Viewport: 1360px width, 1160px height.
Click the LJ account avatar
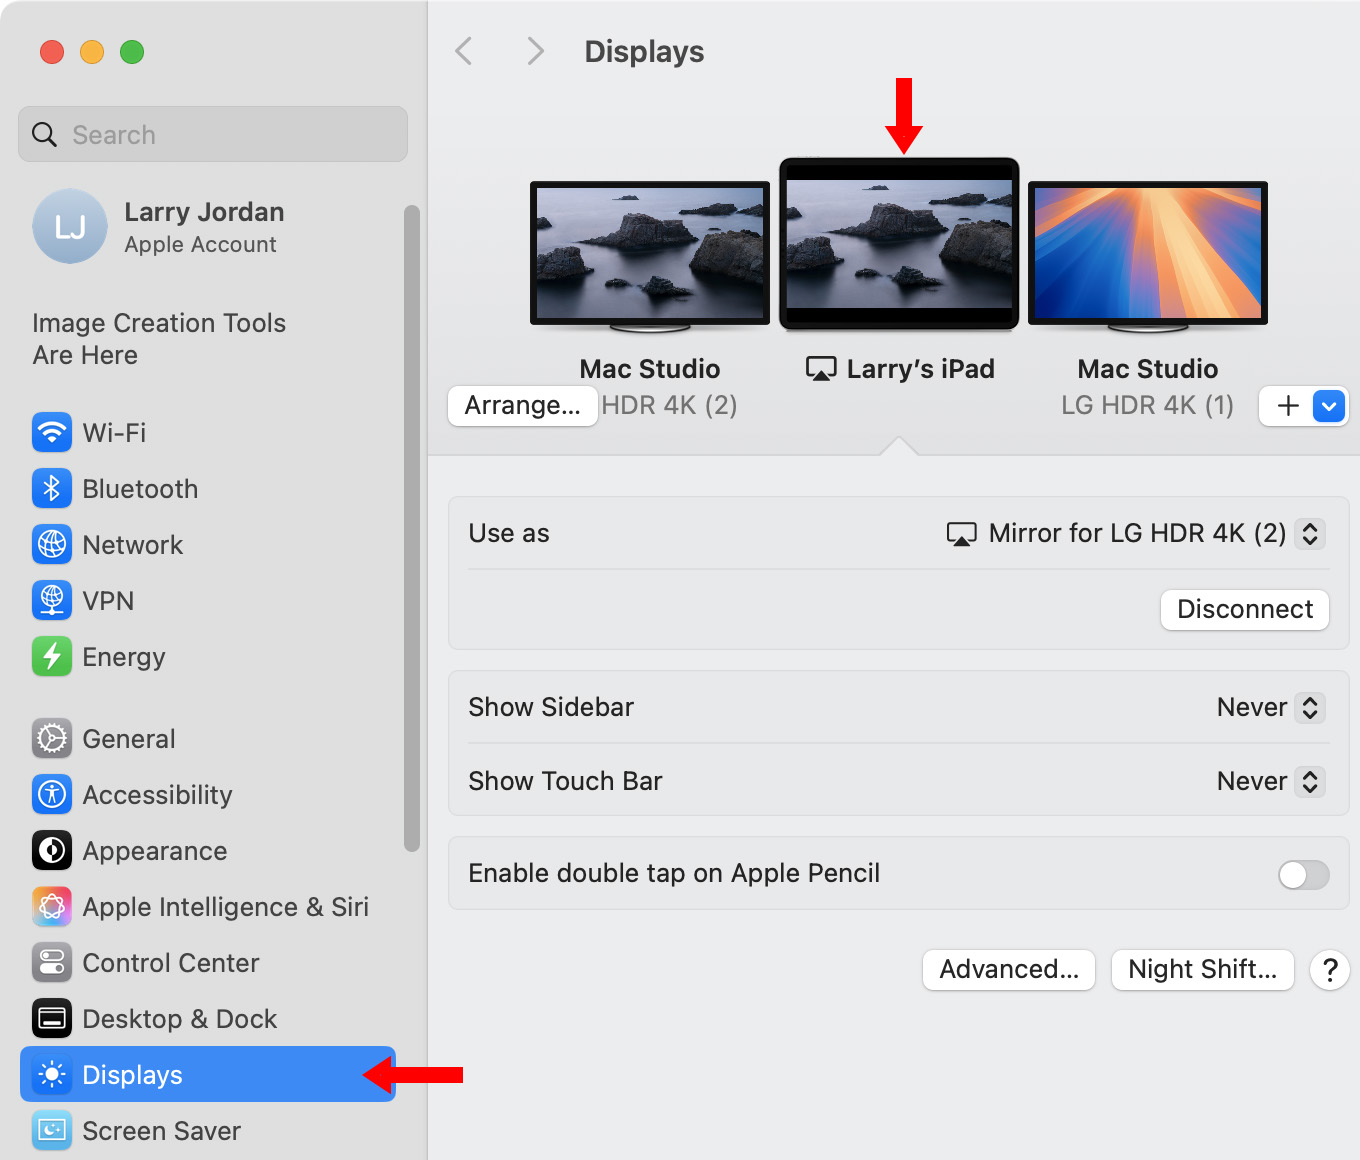(x=70, y=226)
